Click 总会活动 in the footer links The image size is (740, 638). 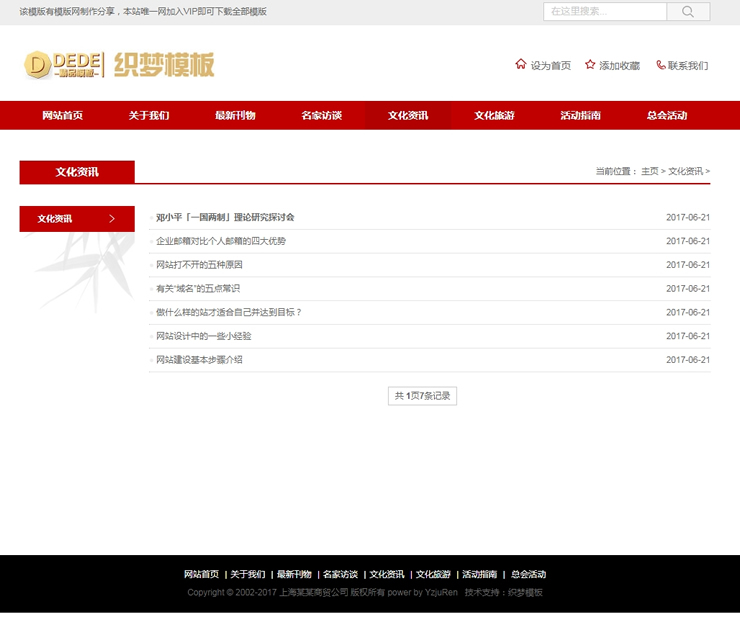(528, 575)
